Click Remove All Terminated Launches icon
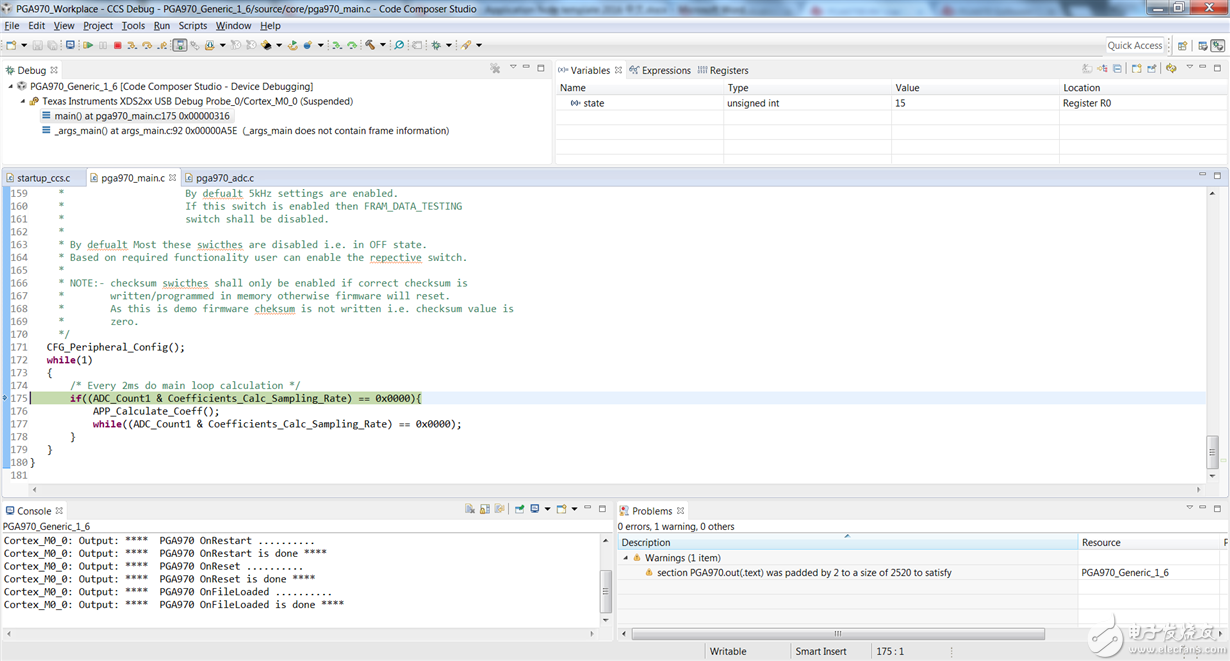Viewport: 1230px width, 661px height. pyautogui.click(x=495, y=69)
